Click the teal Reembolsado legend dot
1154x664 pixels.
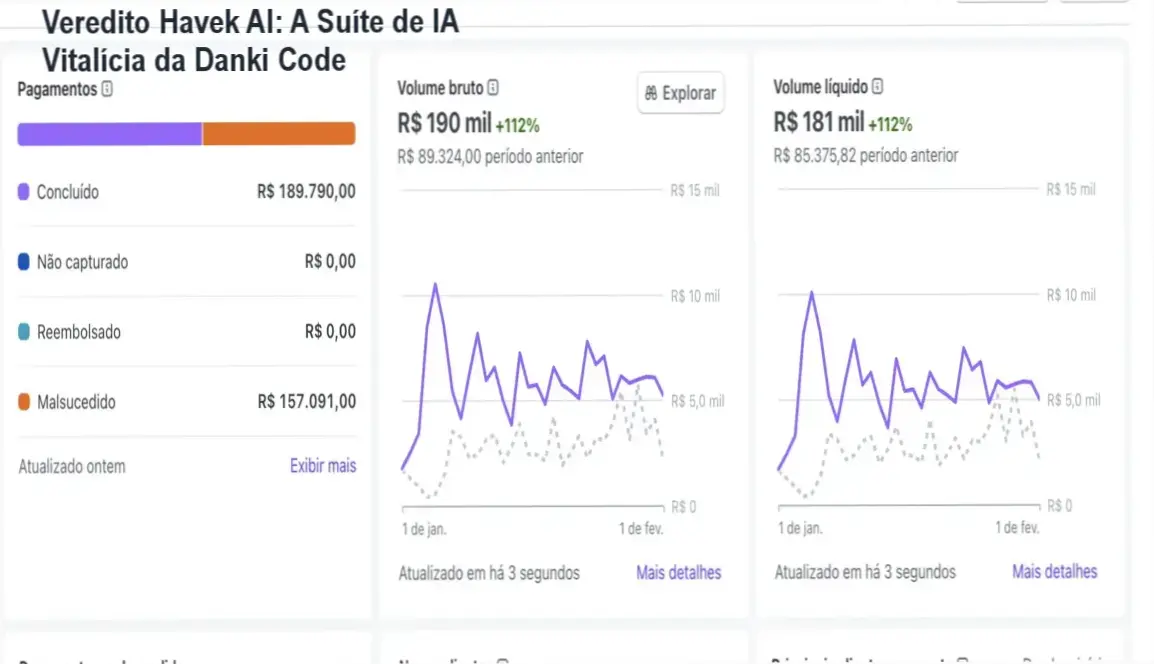(24, 331)
